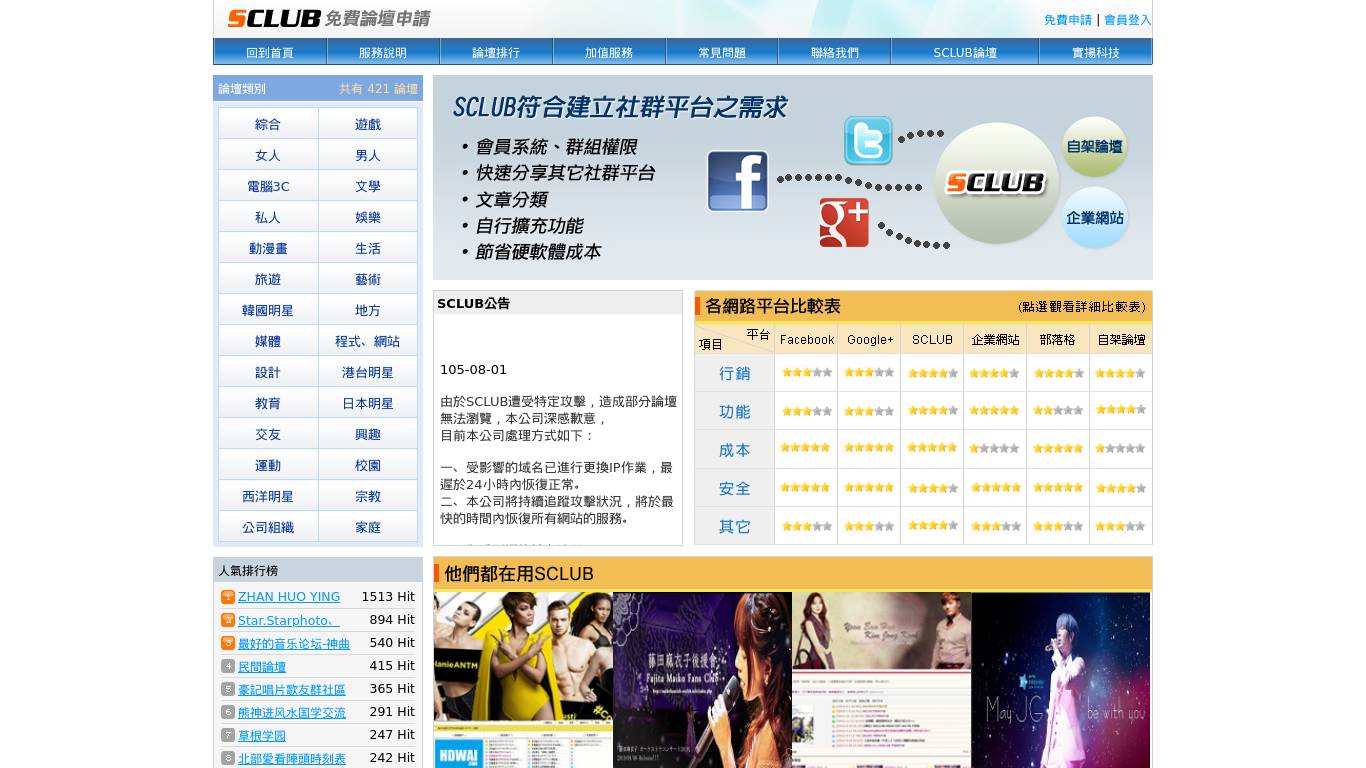Viewport: 1366px width, 768px height.
Task: Click the Google+ icon in the banner
Action: (x=844, y=222)
